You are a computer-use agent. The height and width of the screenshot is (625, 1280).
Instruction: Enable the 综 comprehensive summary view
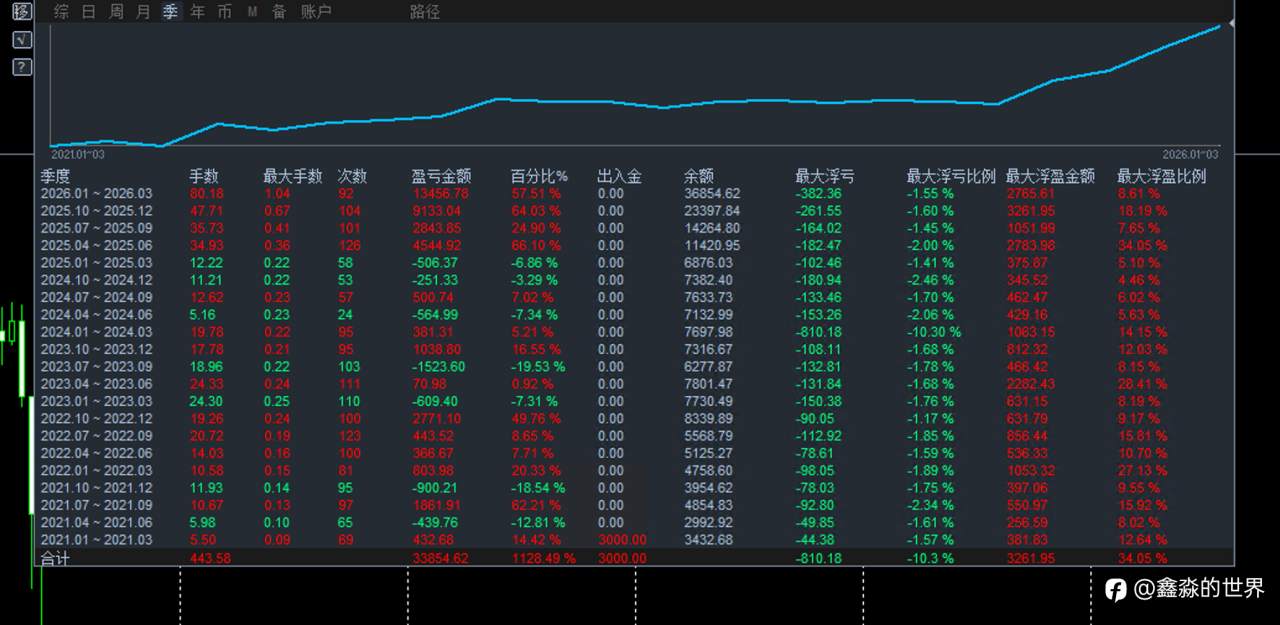[60, 12]
